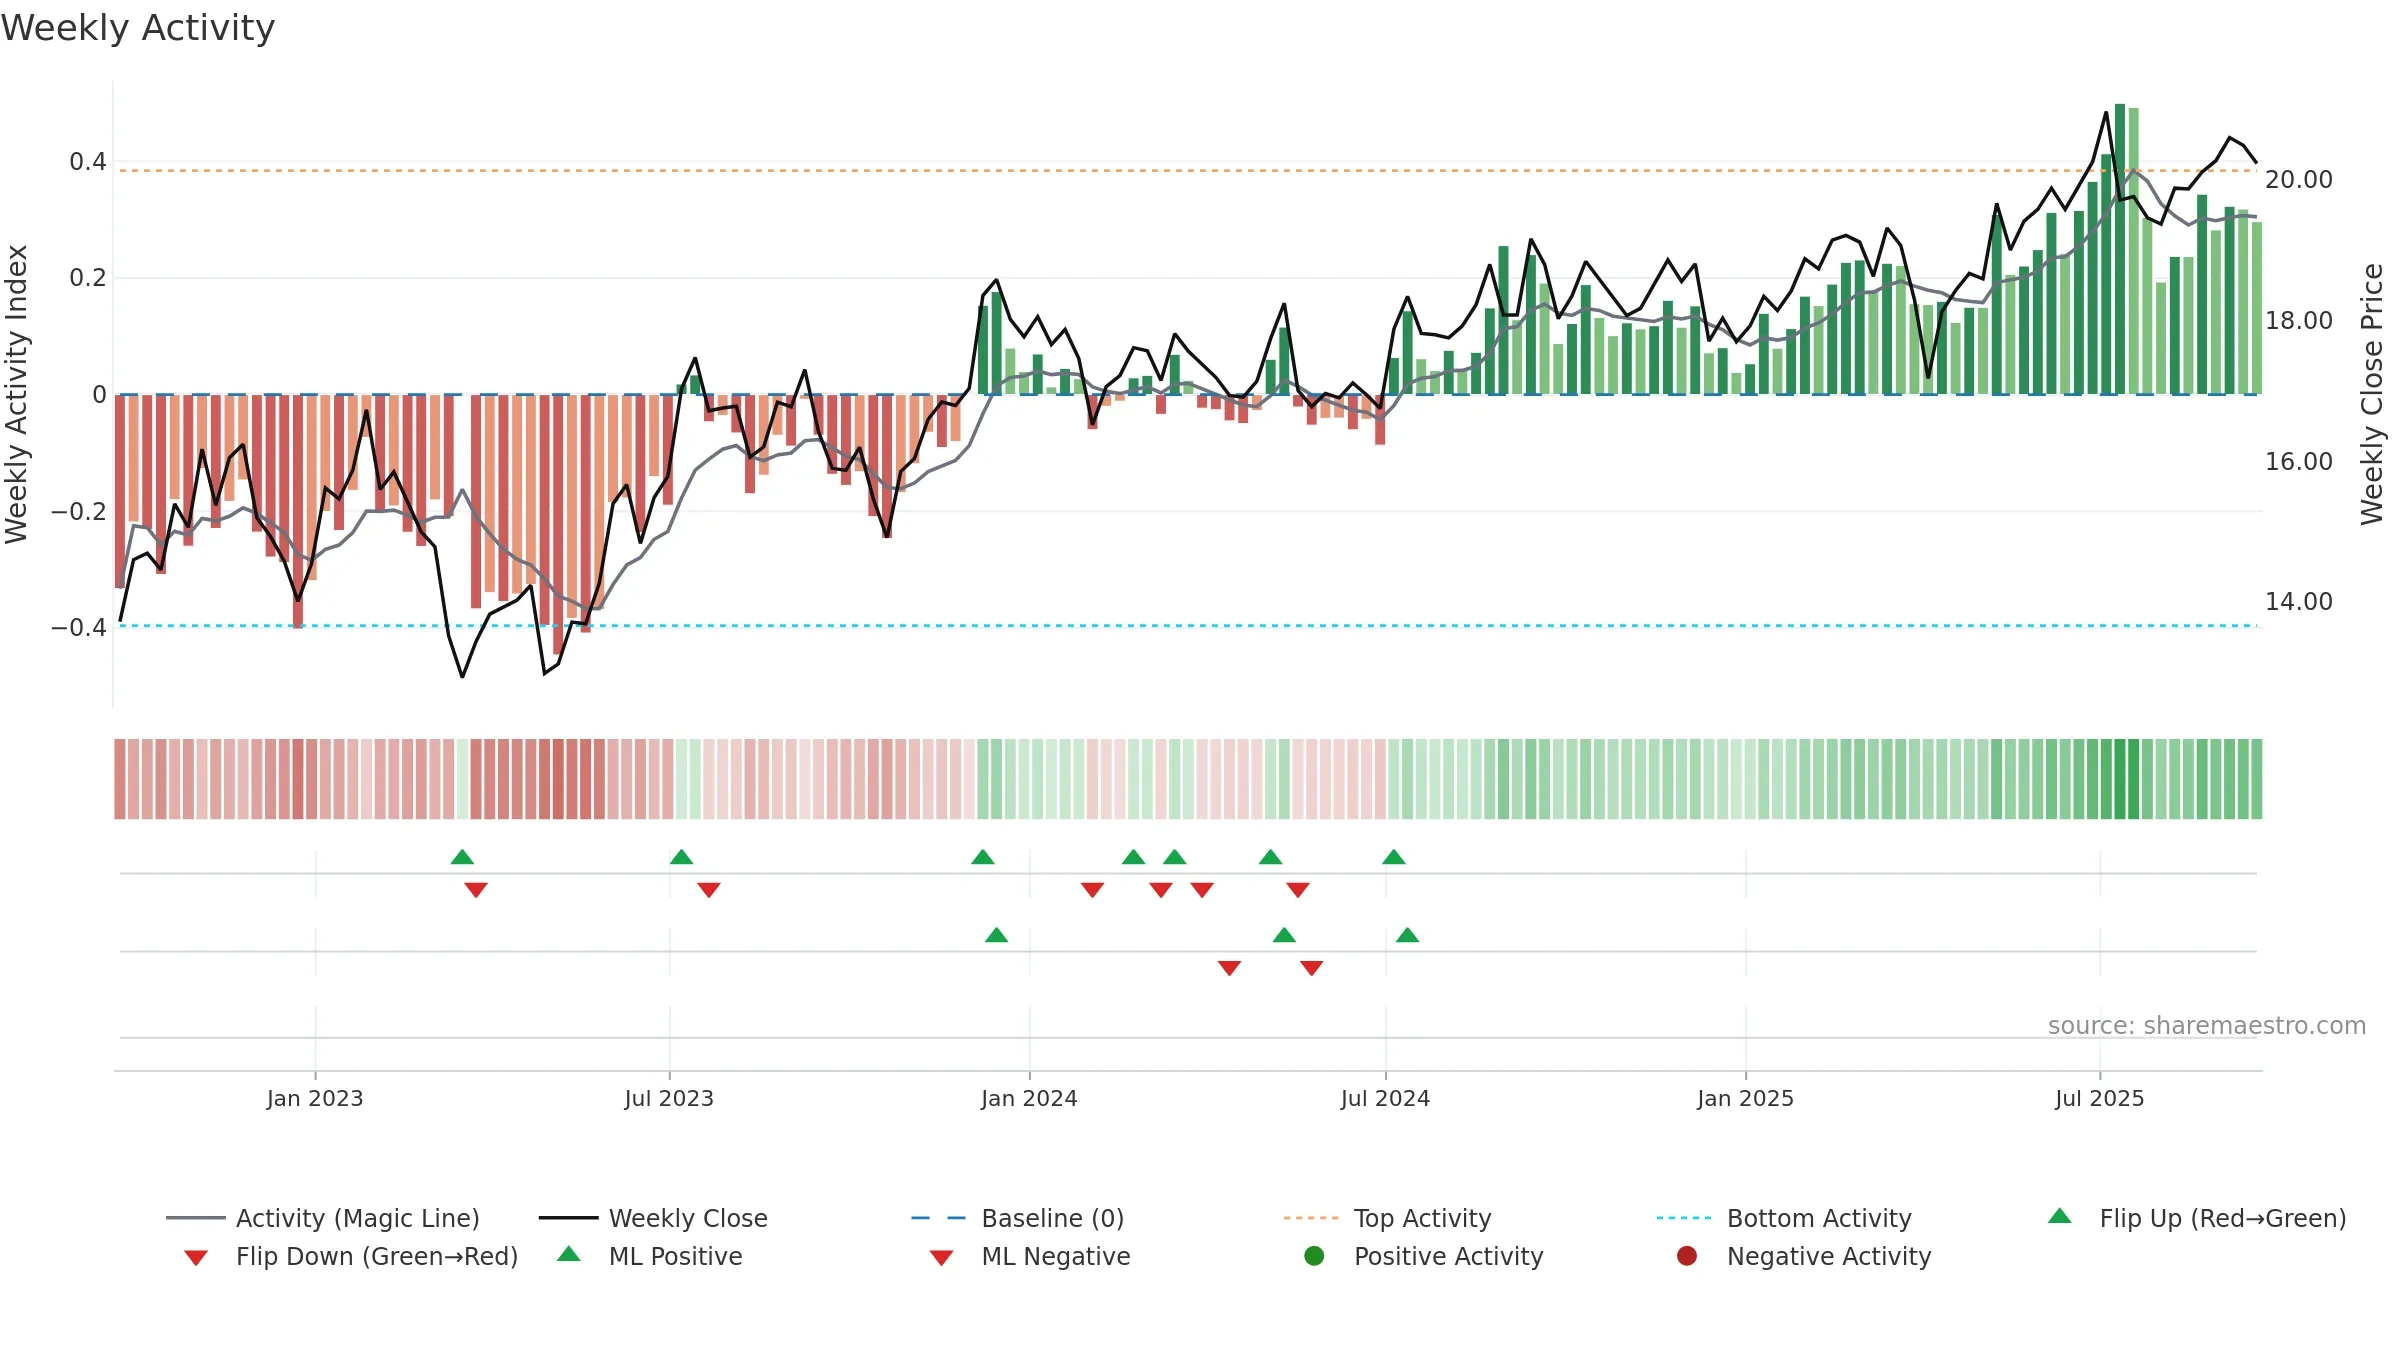Image resolution: width=2400 pixels, height=1350 pixels.
Task: Click earliest Flip Up triangle in 2023
Action: click(462, 857)
